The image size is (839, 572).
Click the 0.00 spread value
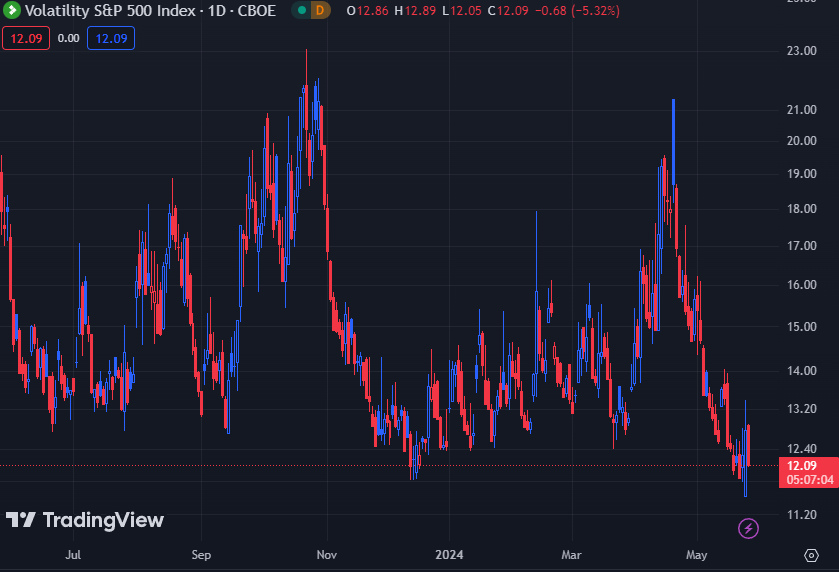click(x=68, y=39)
